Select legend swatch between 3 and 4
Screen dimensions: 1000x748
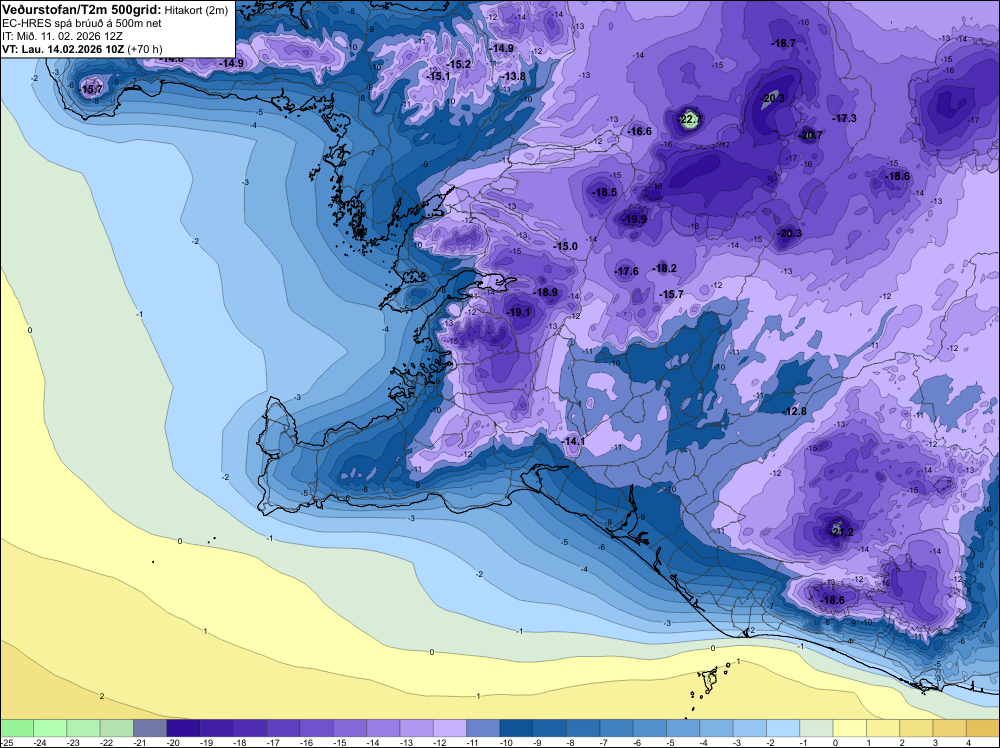(950, 728)
